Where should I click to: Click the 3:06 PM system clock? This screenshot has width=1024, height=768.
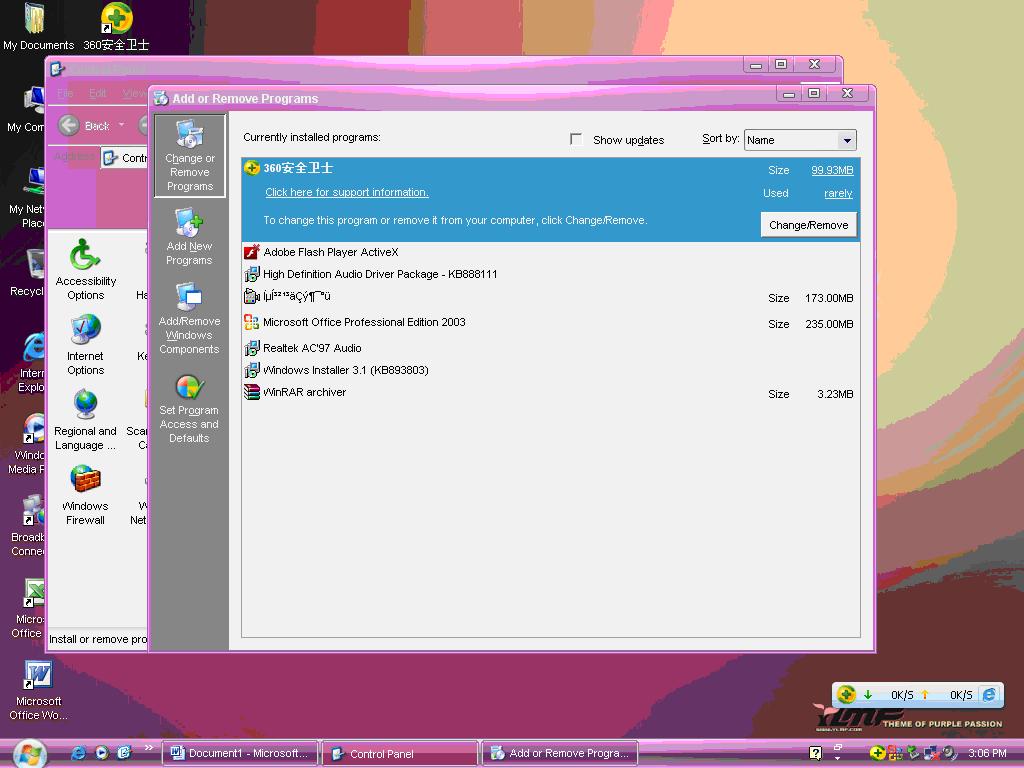pos(987,753)
